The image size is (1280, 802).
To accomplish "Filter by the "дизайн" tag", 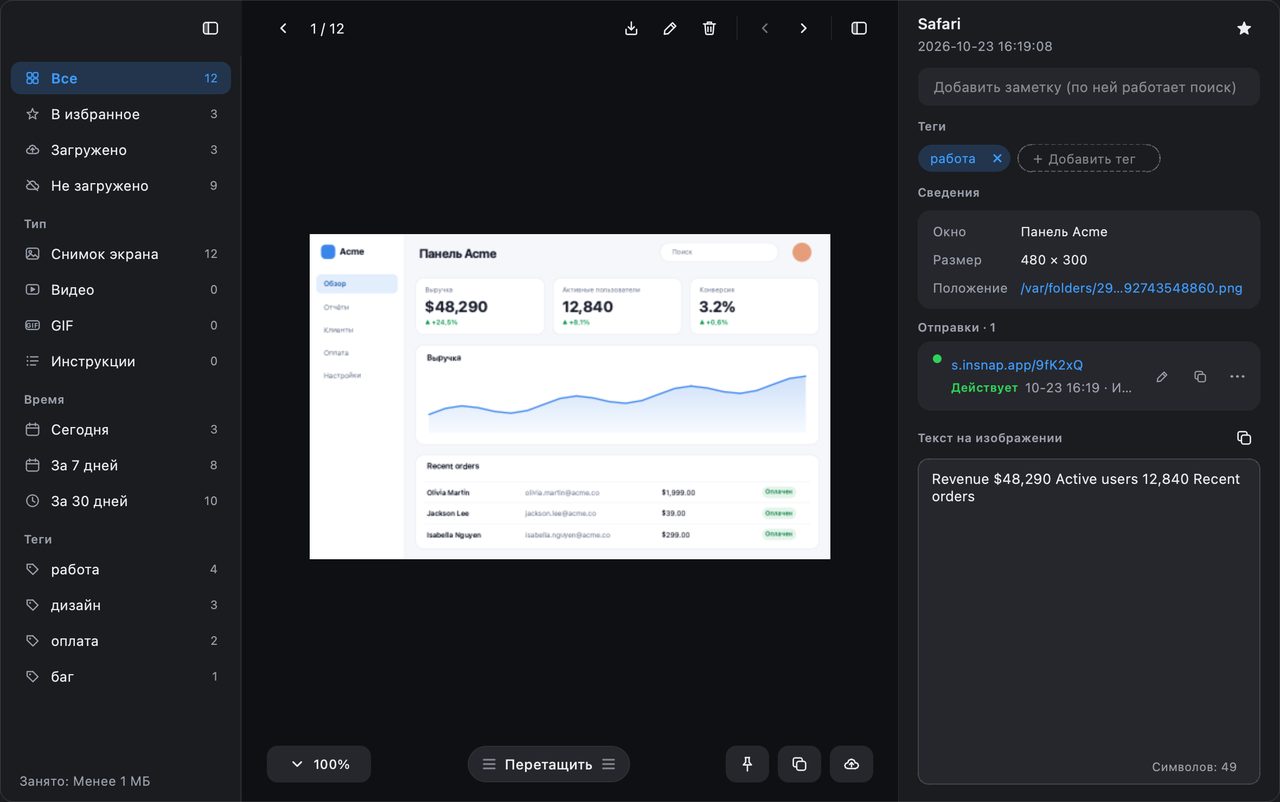I will click(121, 606).
